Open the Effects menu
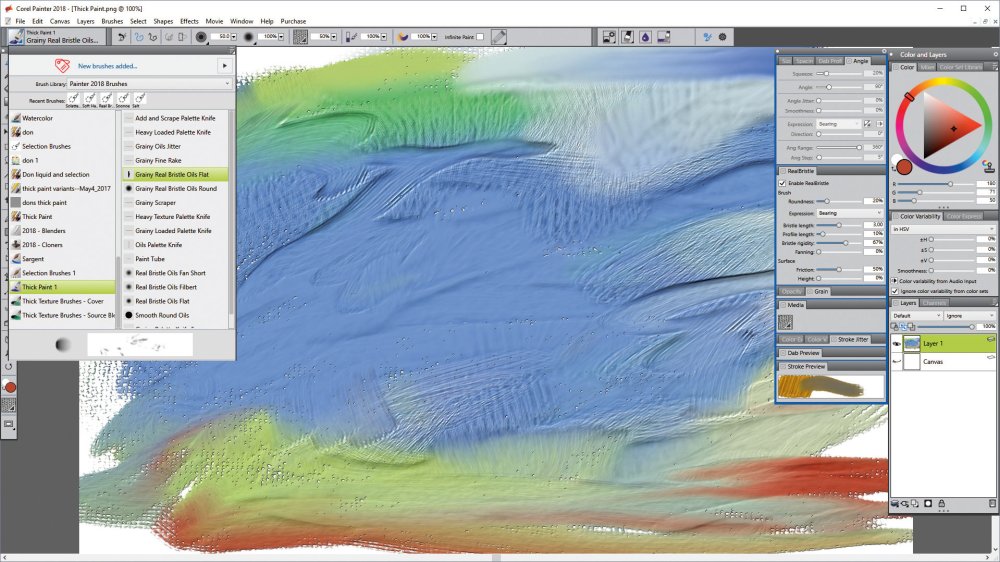The width and height of the screenshot is (1000, 562). (x=189, y=21)
